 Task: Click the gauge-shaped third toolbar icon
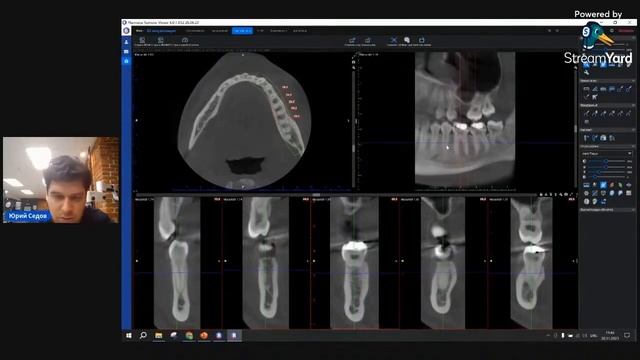pos(185,40)
